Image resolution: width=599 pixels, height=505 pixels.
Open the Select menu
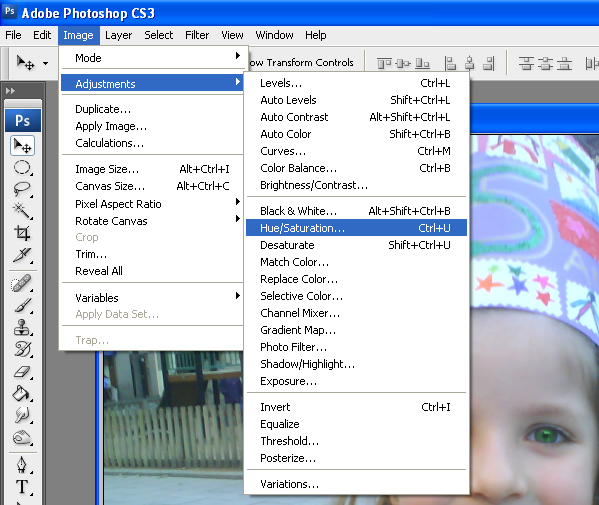pos(159,35)
